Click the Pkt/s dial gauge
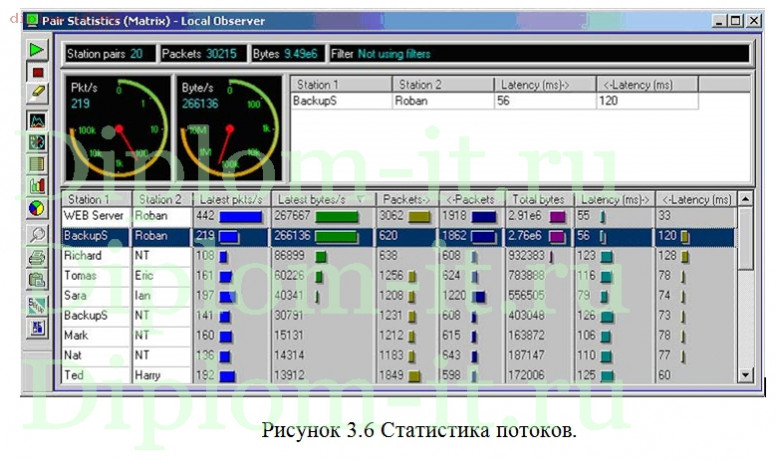Image resolution: width=776 pixels, height=460 pixels. [x=118, y=128]
